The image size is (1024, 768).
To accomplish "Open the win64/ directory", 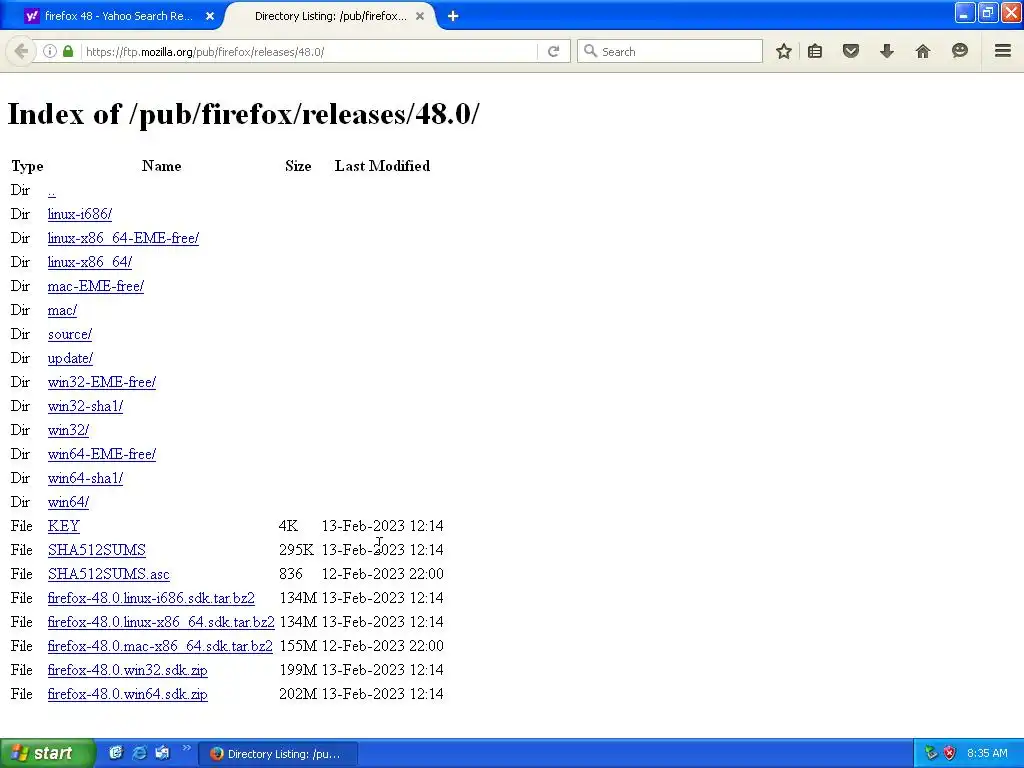I will point(68,502).
